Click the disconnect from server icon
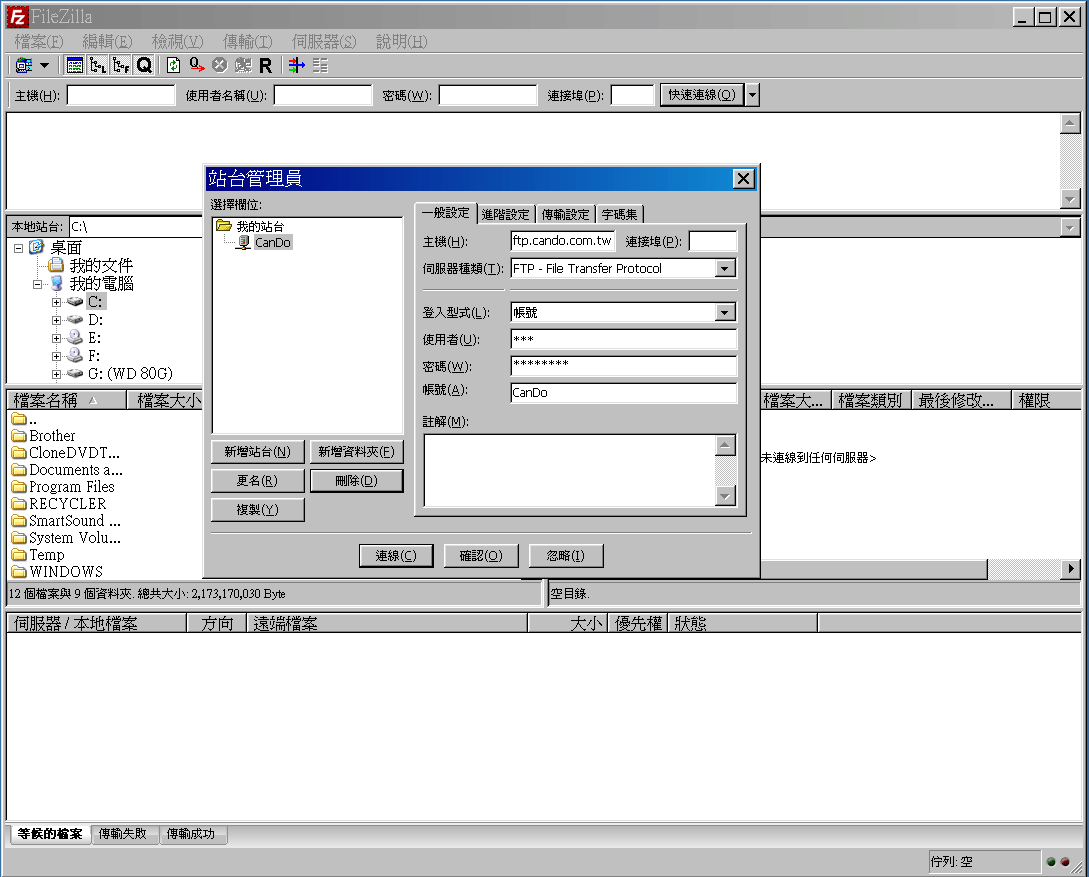This screenshot has width=1089, height=877. coord(242,65)
